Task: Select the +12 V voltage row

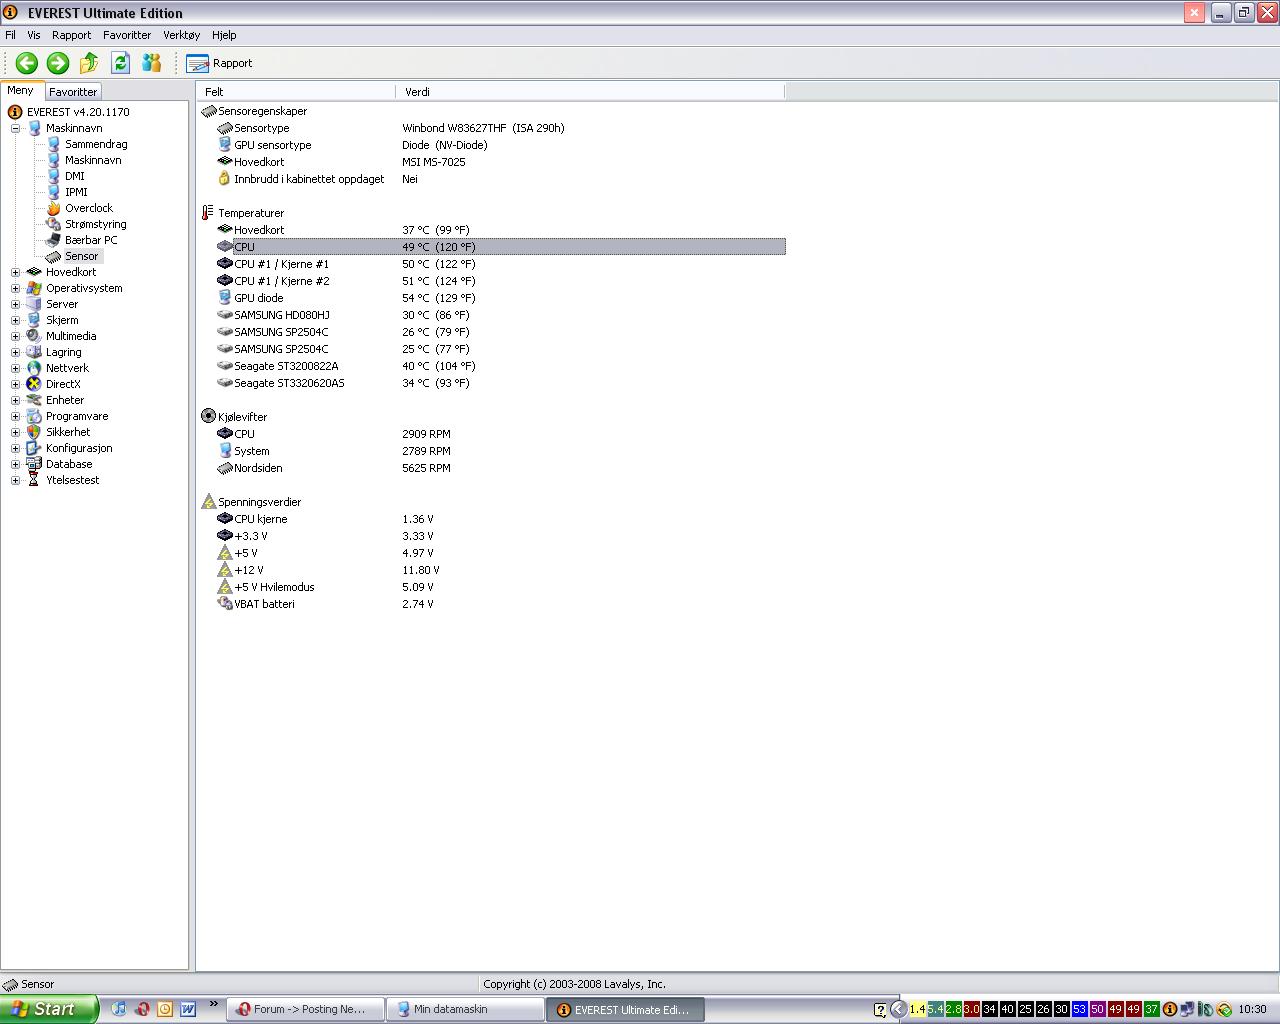Action: coord(492,570)
